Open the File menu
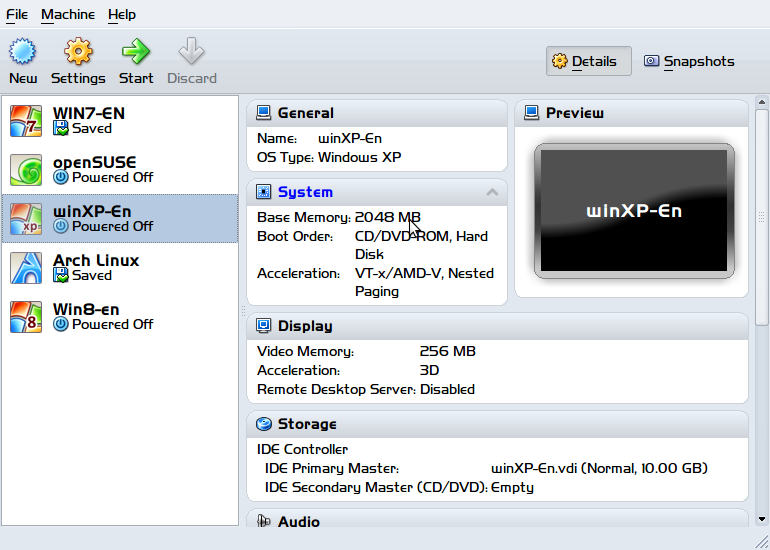 click(x=17, y=15)
